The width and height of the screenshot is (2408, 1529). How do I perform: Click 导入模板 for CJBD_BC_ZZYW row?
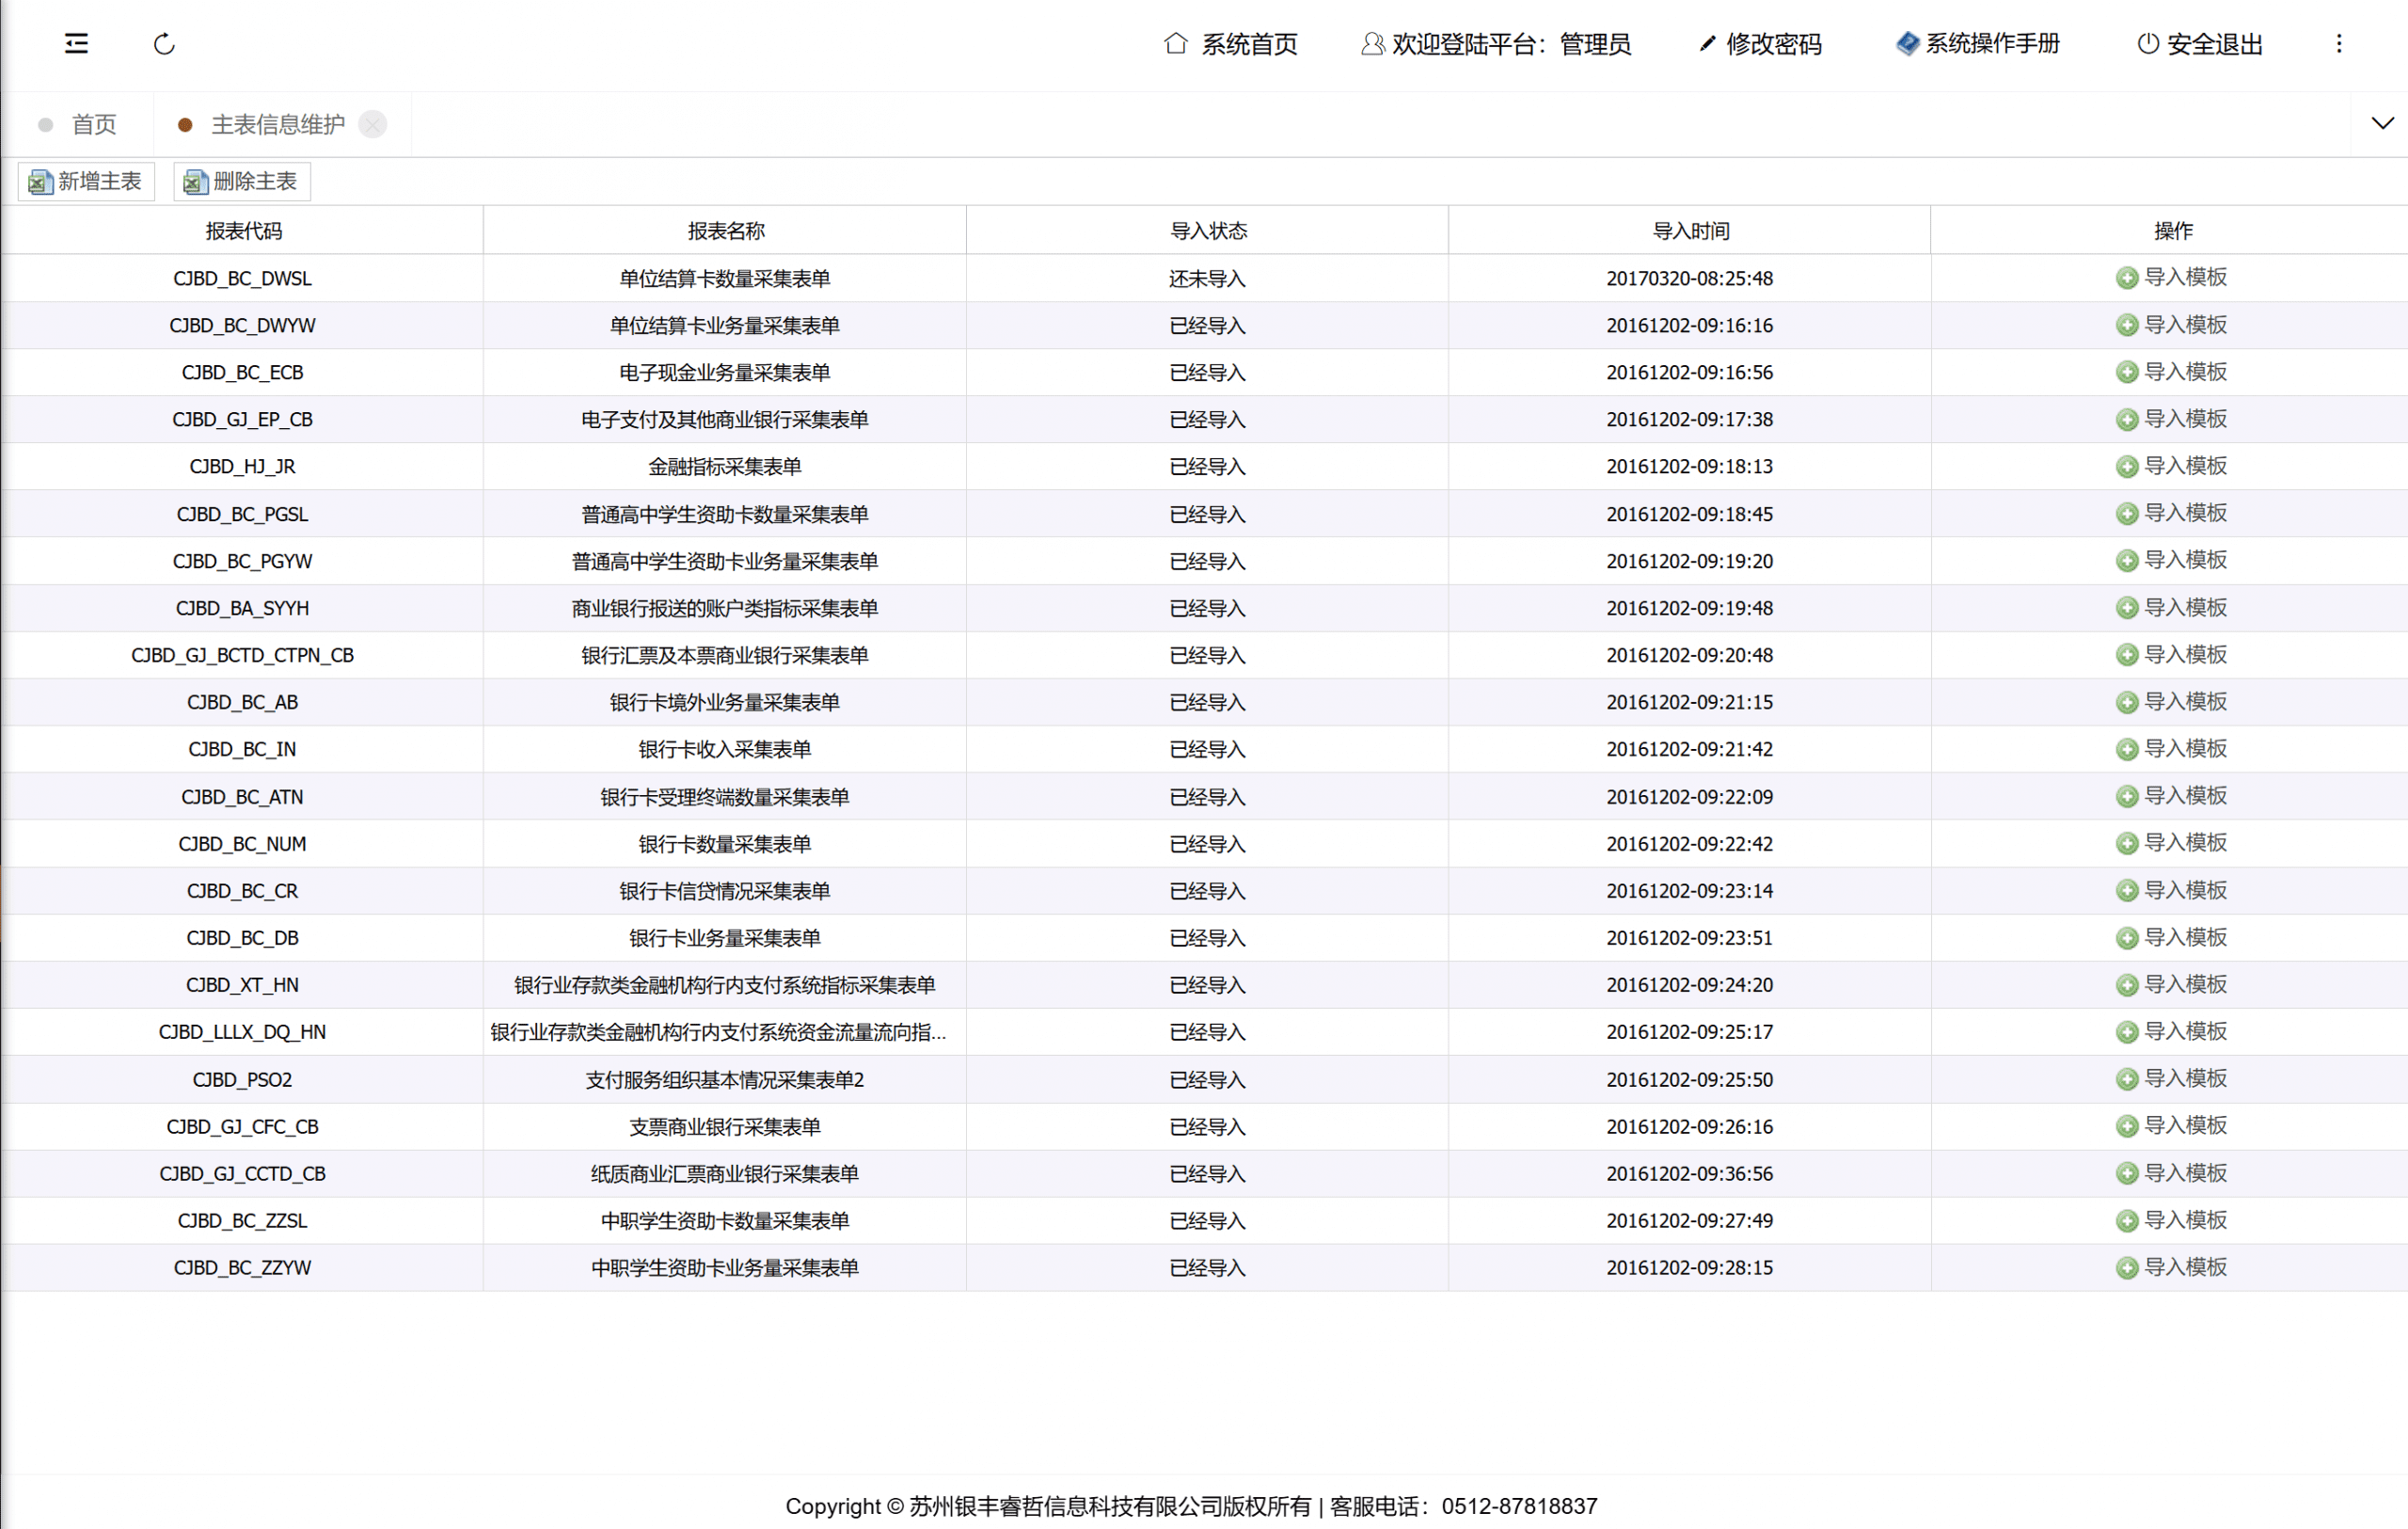pyautogui.click(x=2184, y=1267)
